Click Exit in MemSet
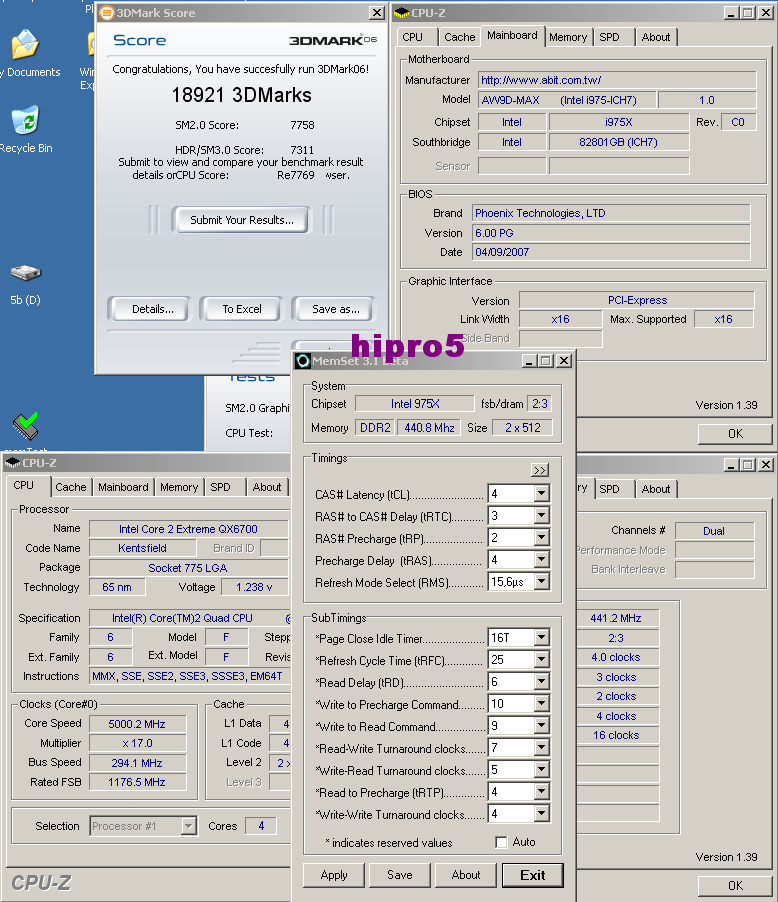The image size is (778, 902). [532, 875]
